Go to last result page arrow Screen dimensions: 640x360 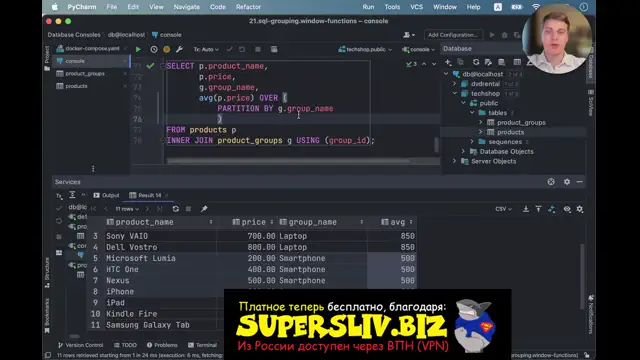click(x=159, y=209)
